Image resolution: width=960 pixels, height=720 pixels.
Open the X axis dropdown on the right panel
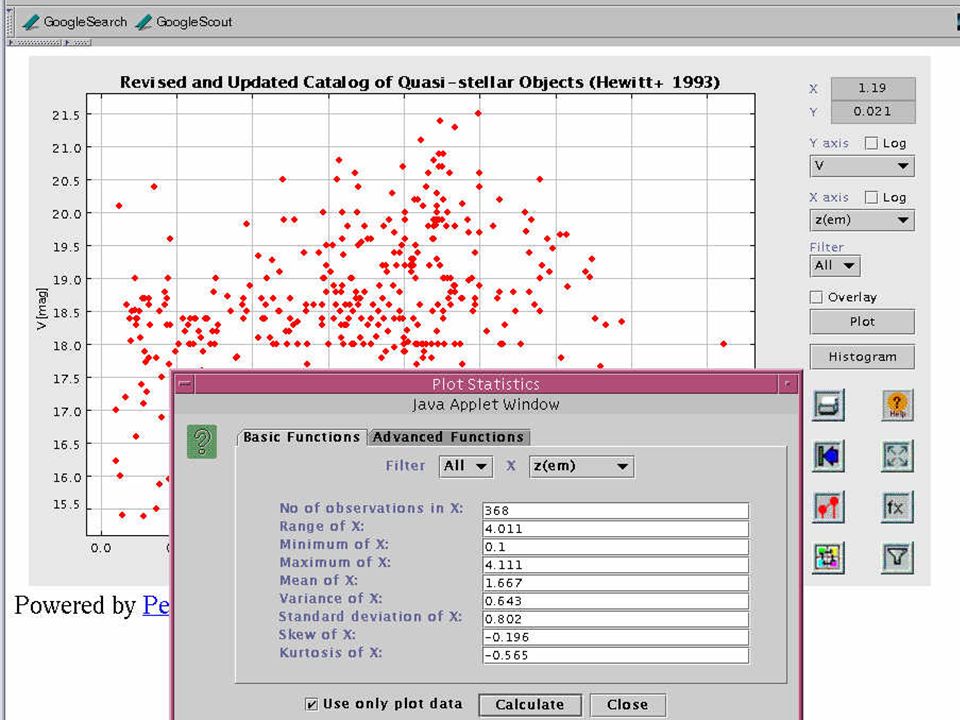point(862,220)
